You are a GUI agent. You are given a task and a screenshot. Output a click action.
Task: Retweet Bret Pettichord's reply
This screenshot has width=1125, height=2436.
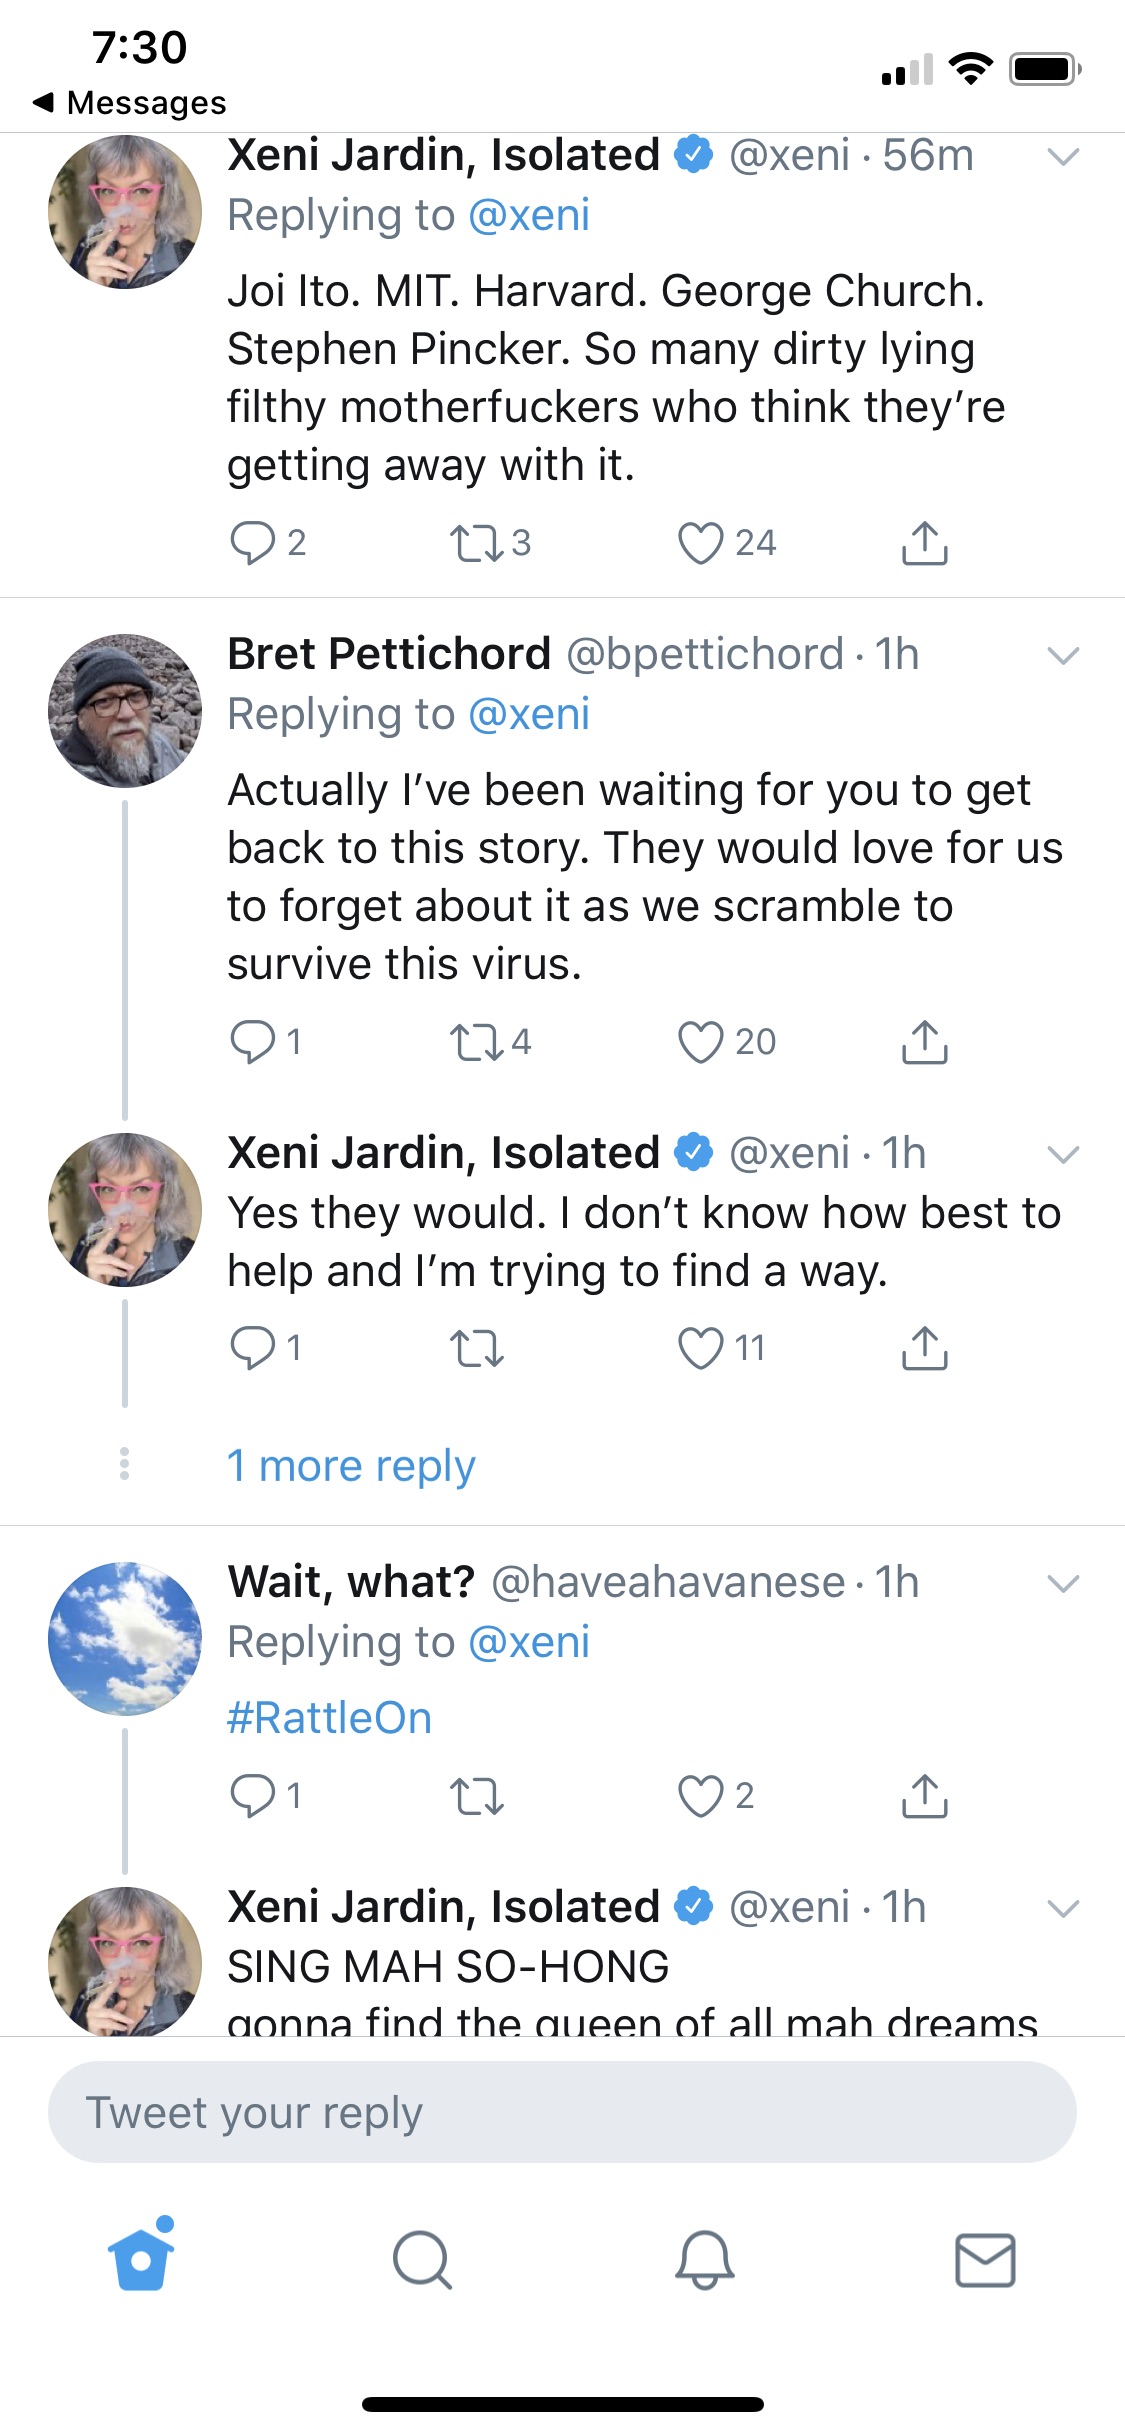point(477,1042)
